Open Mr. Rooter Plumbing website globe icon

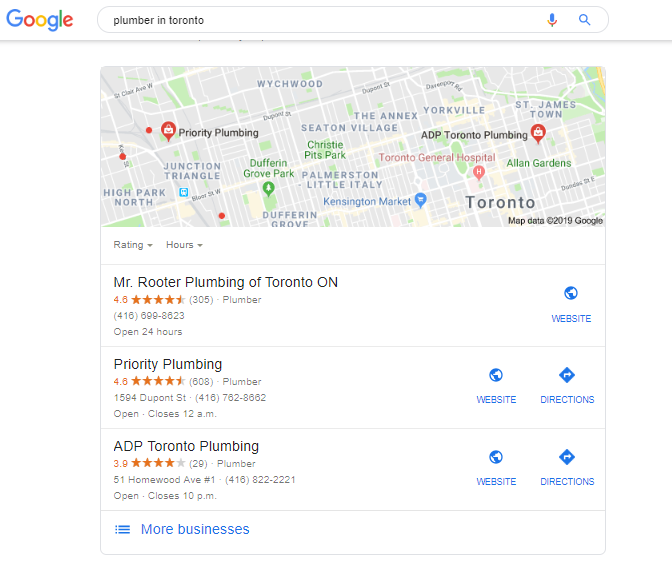pos(570,293)
